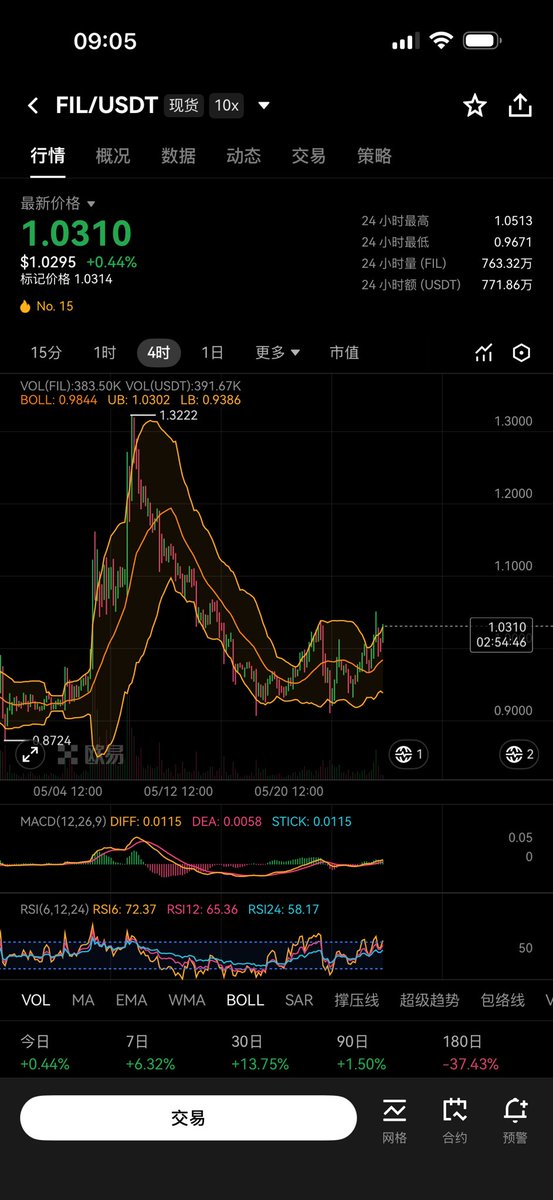This screenshot has height=1200, width=553.
Task: Open event marker badge 2
Action: 518,754
